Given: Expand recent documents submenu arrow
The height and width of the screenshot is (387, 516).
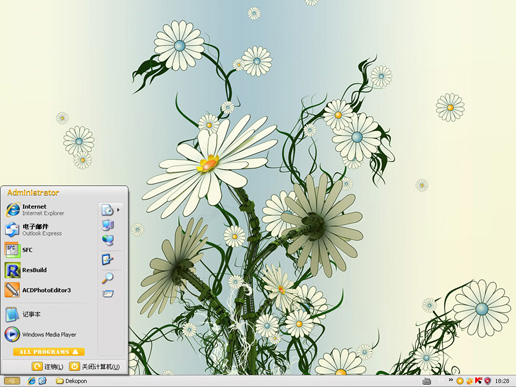Looking at the screenshot, I should coord(118,210).
